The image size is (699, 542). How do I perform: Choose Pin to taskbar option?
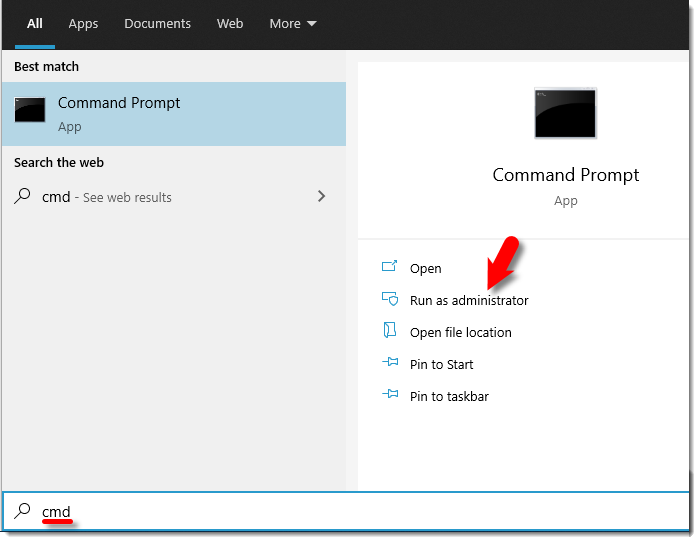click(x=449, y=396)
